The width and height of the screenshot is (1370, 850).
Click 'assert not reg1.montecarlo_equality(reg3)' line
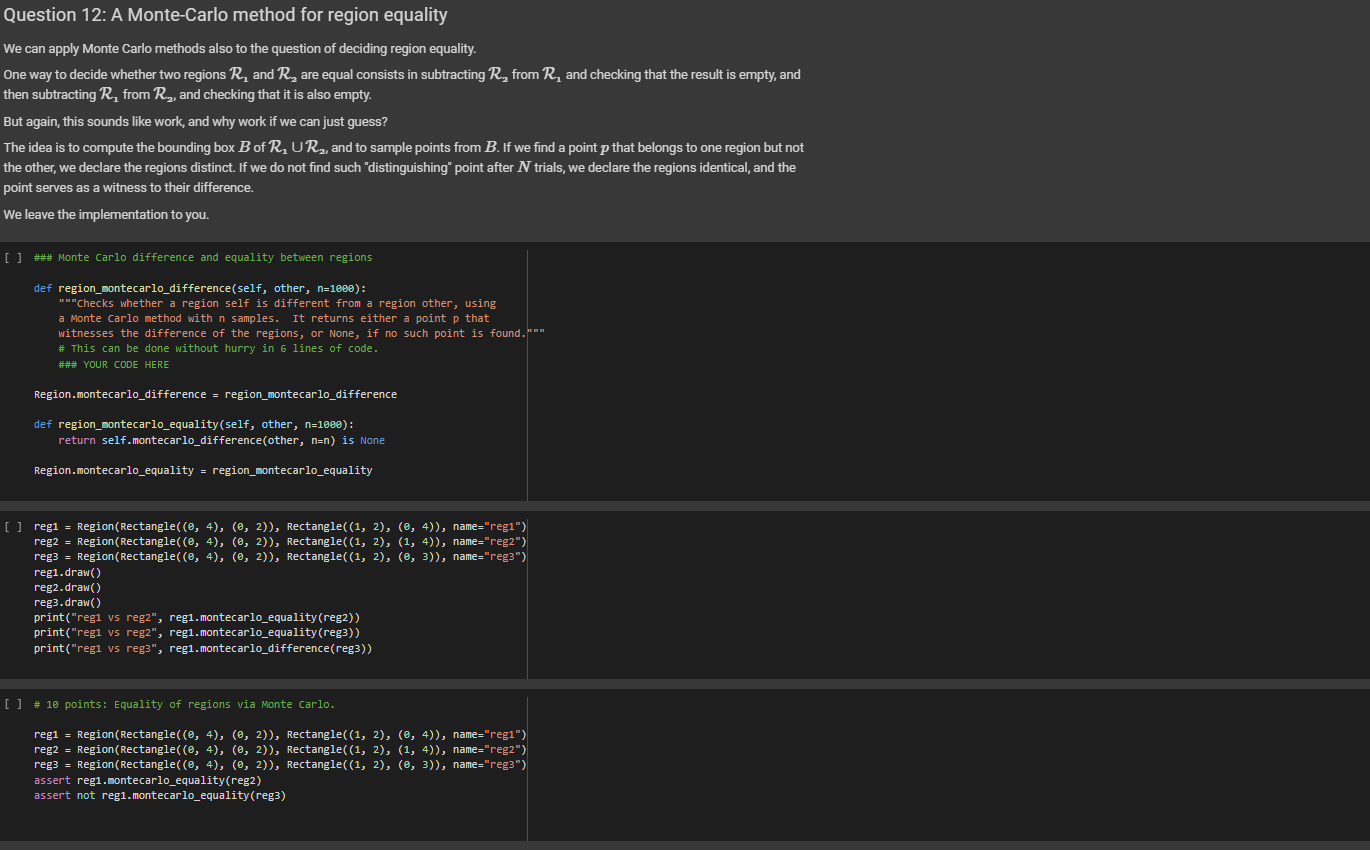(160, 795)
